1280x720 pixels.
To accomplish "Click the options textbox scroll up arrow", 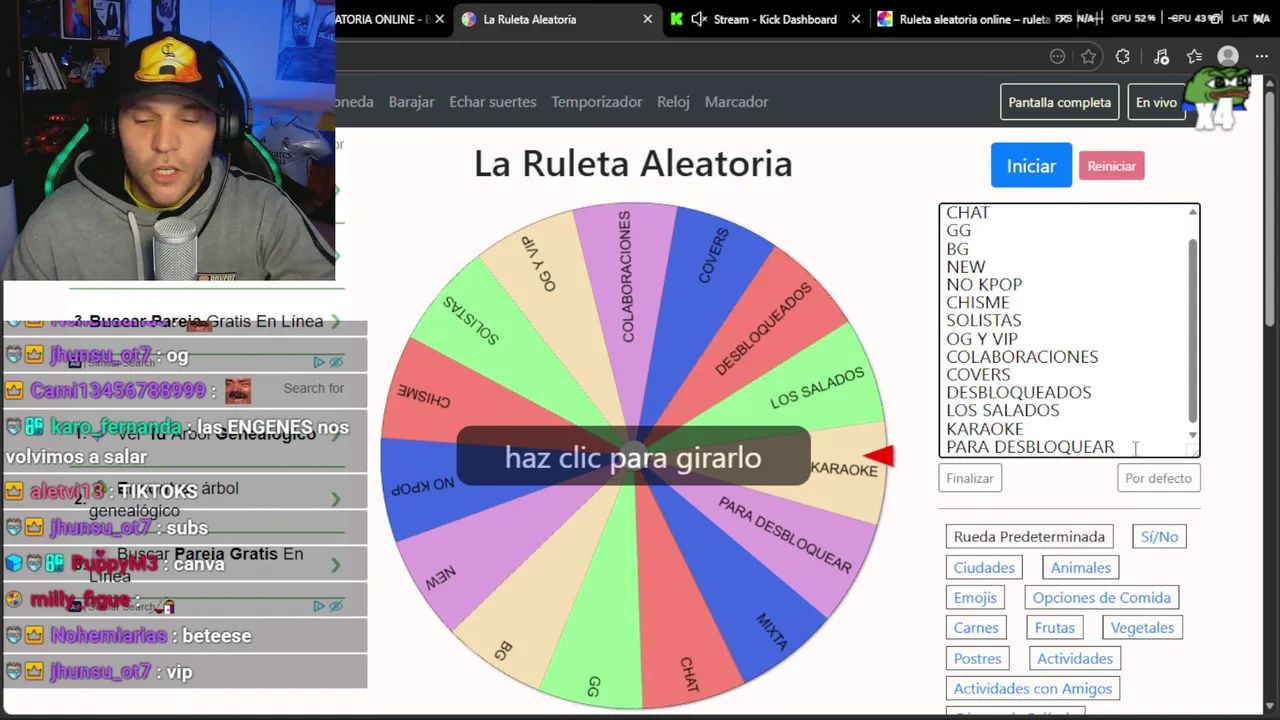I will [x=1192, y=212].
